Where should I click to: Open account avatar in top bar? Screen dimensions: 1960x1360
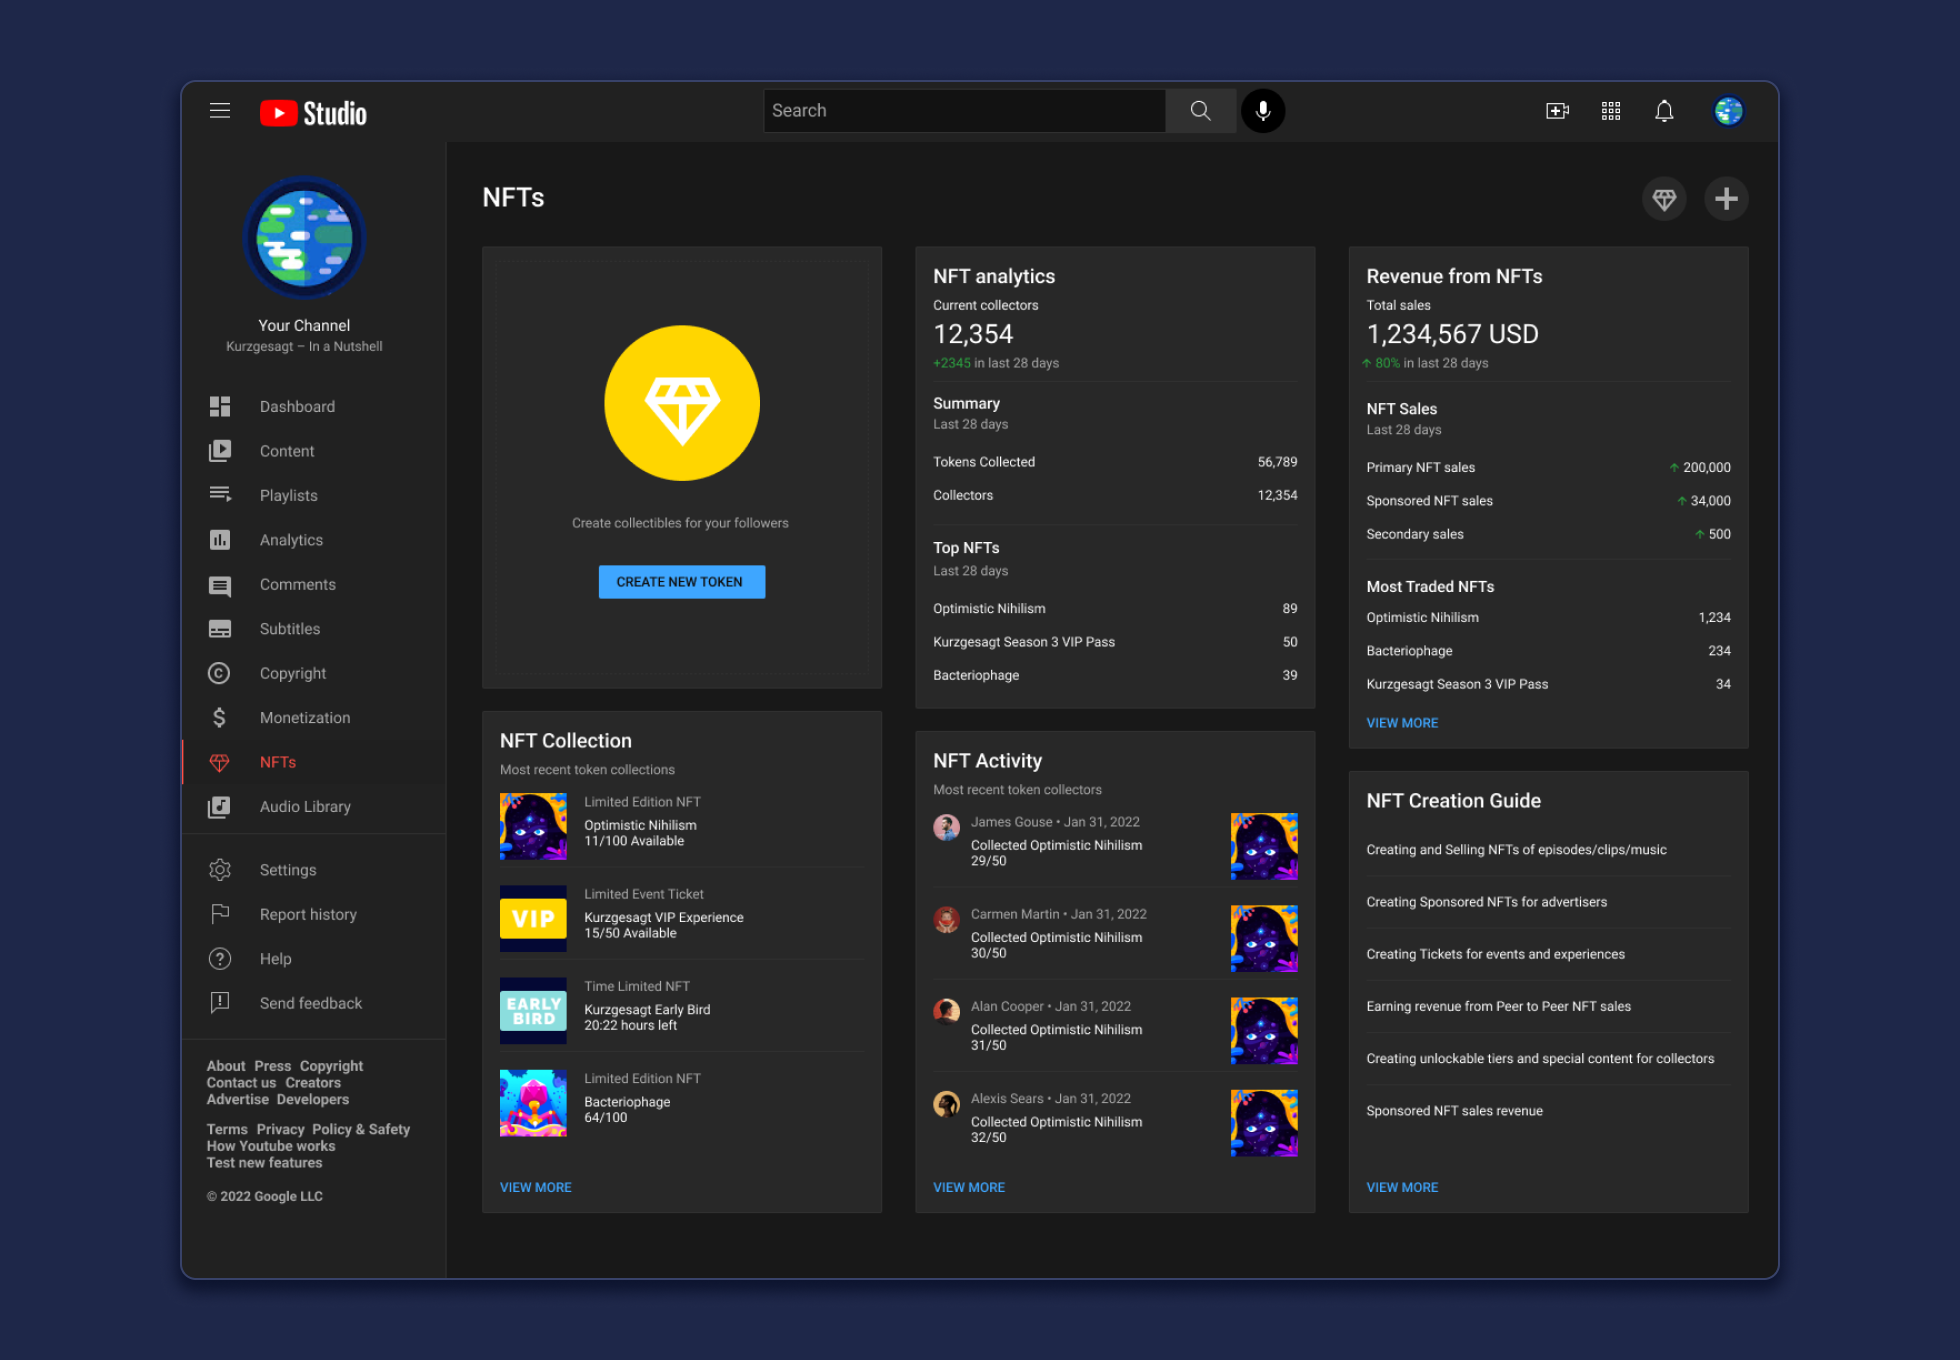[x=1728, y=111]
